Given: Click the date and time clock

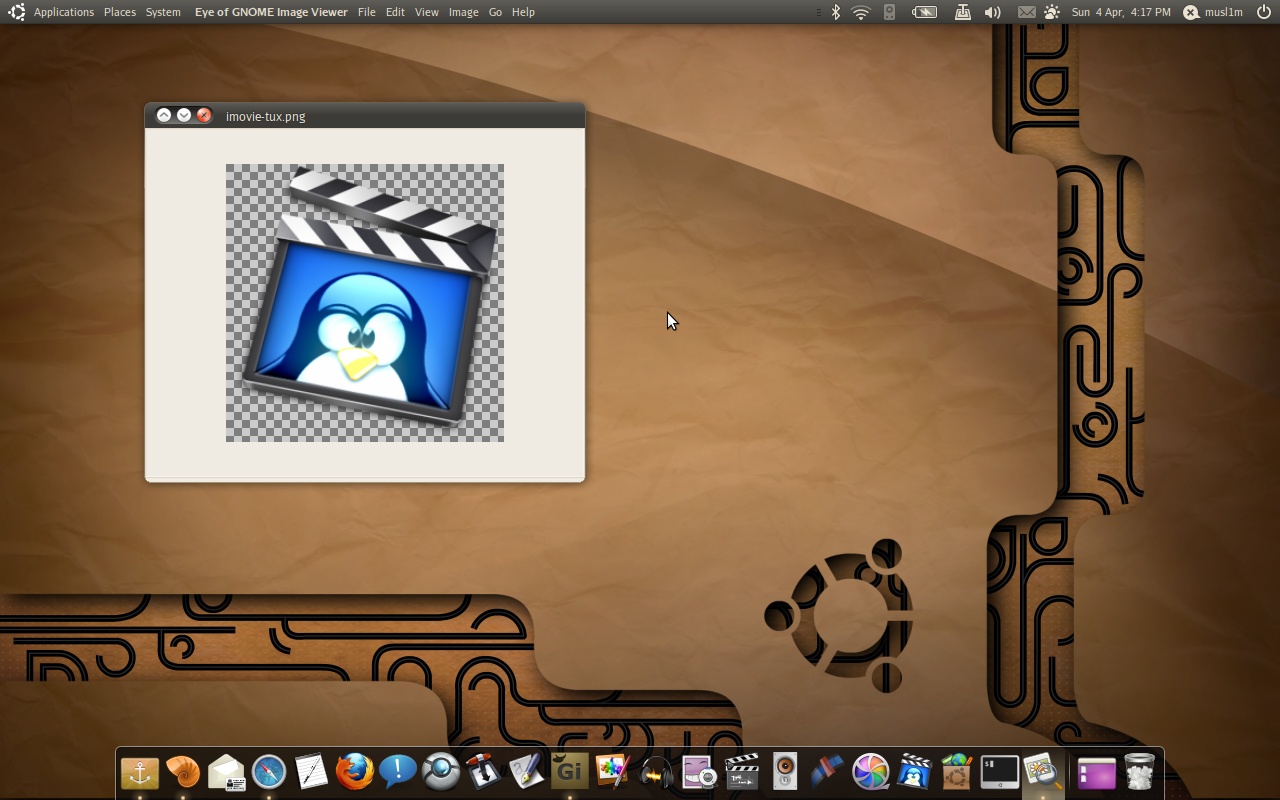Looking at the screenshot, I should click(1121, 12).
